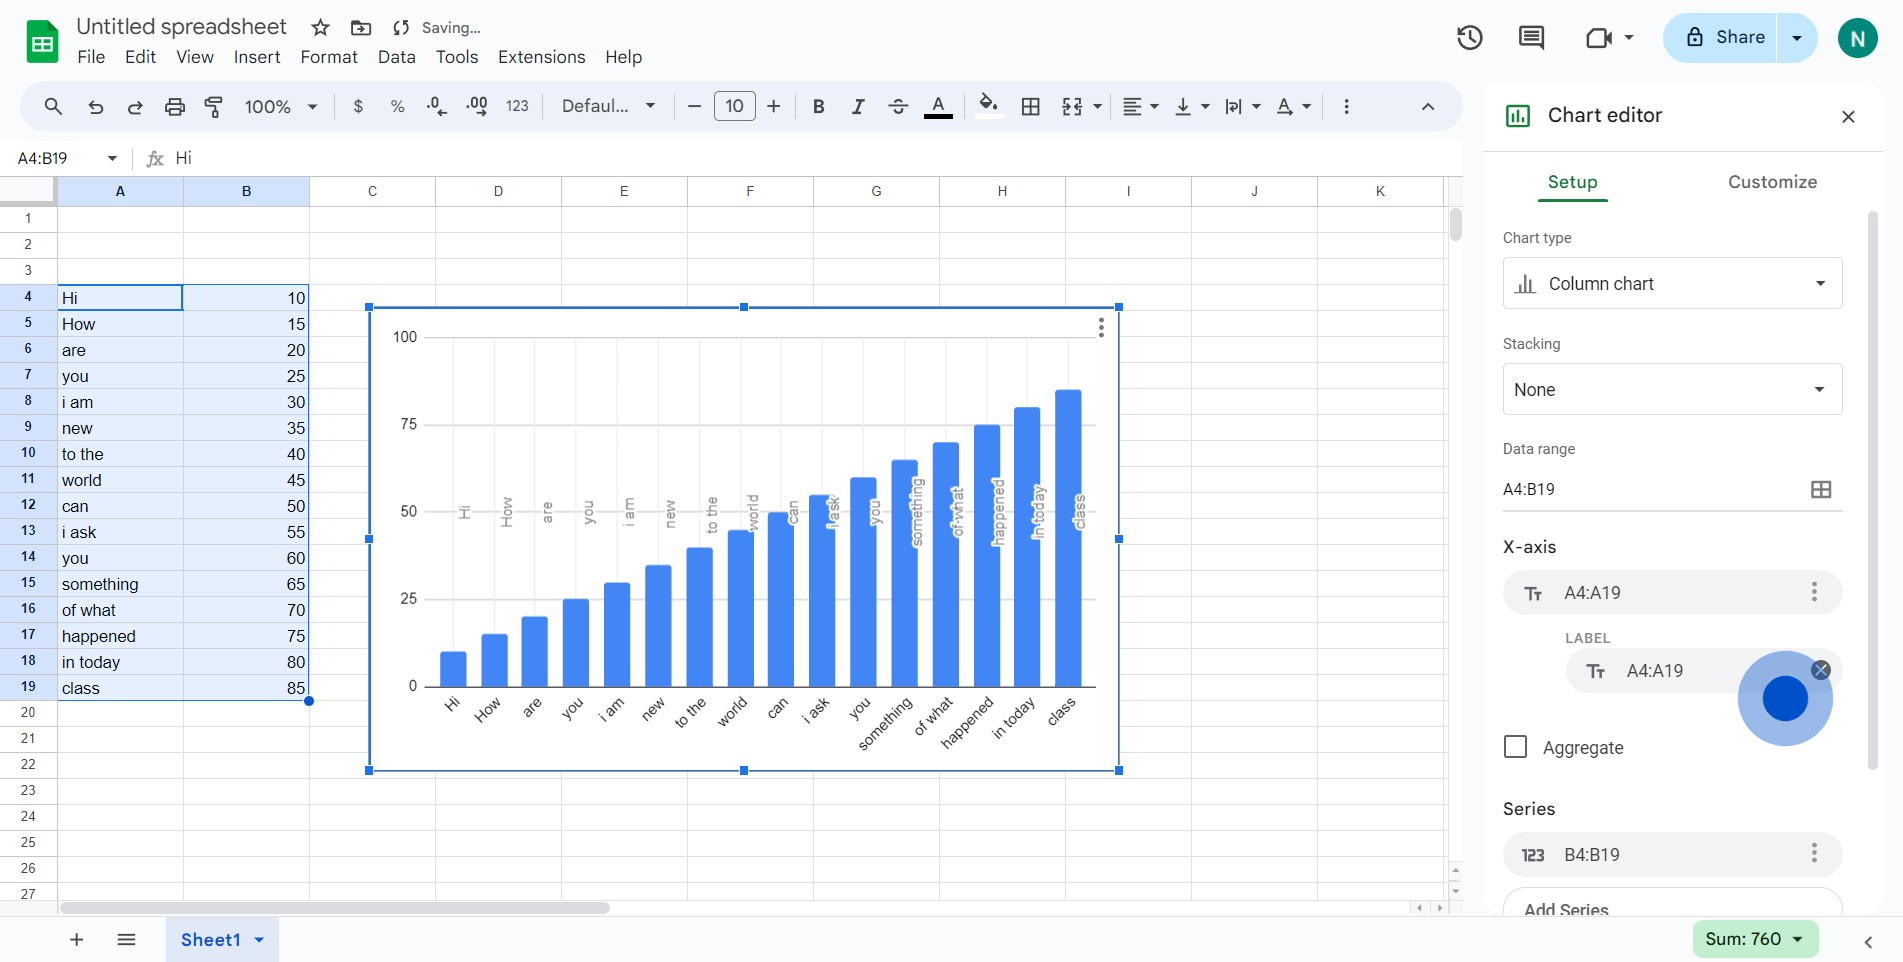Open chart three-dot options menu

point(1100,328)
